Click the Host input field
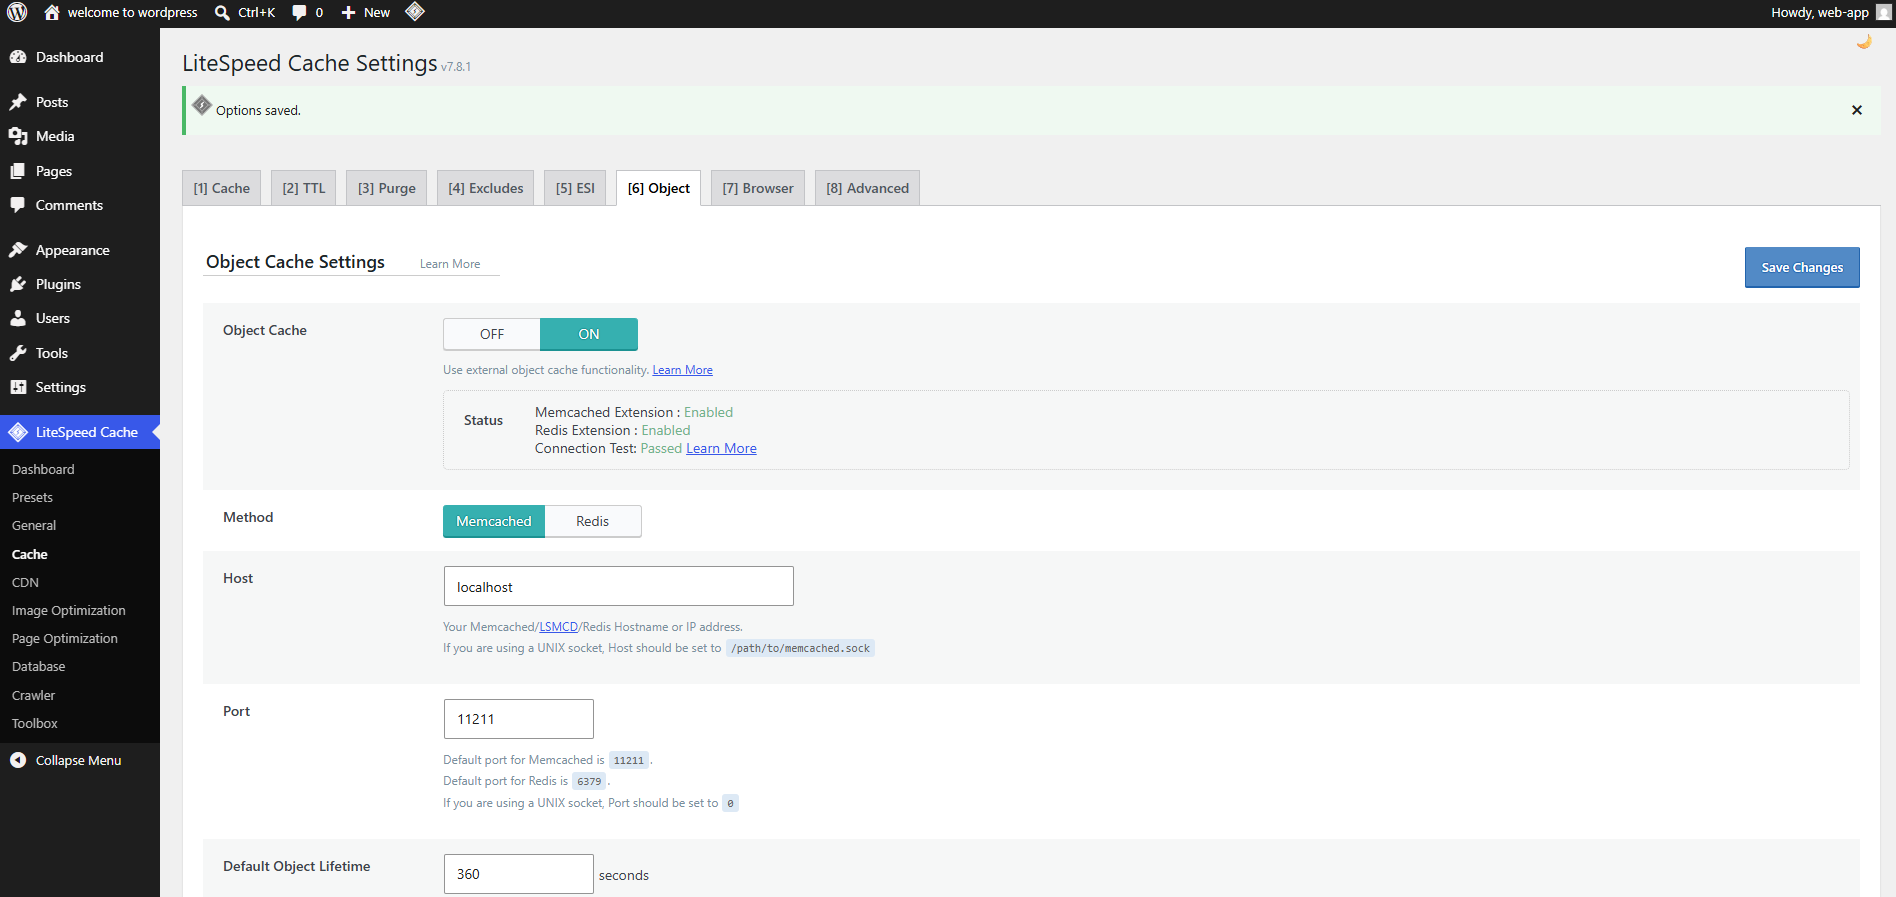 [x=619, y=586]
